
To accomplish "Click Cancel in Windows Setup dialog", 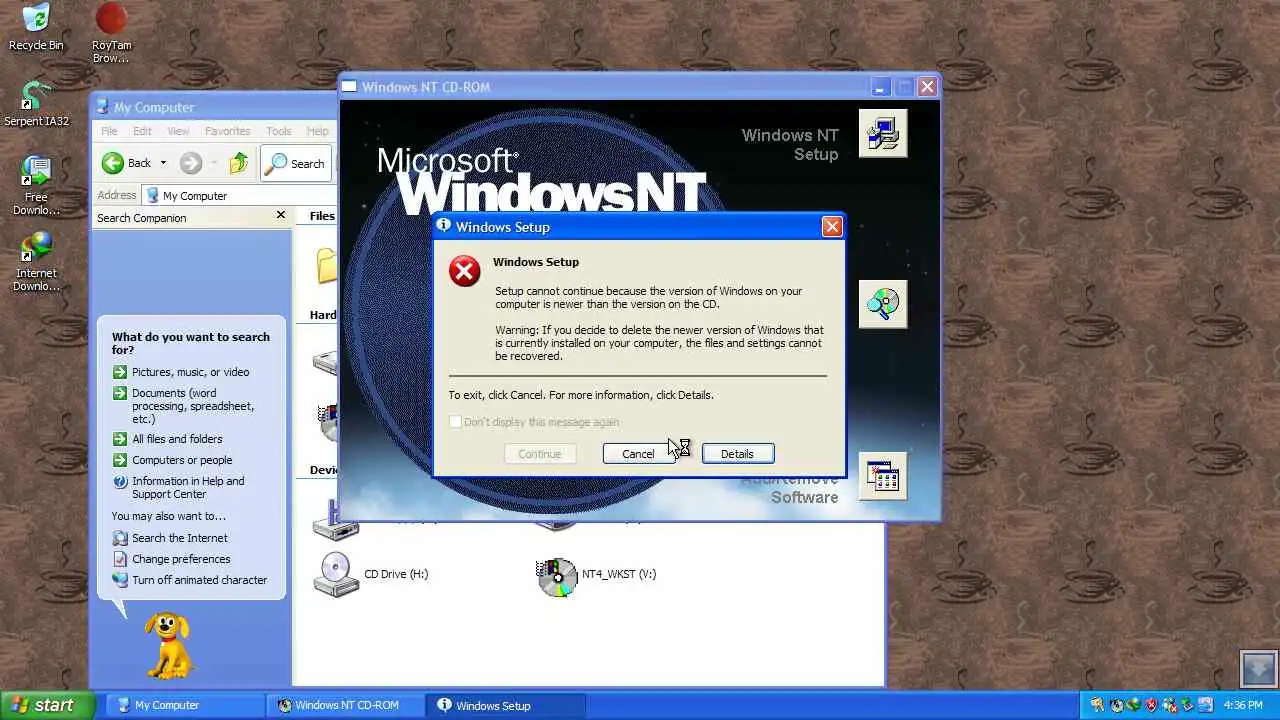I will pos(638,454).
